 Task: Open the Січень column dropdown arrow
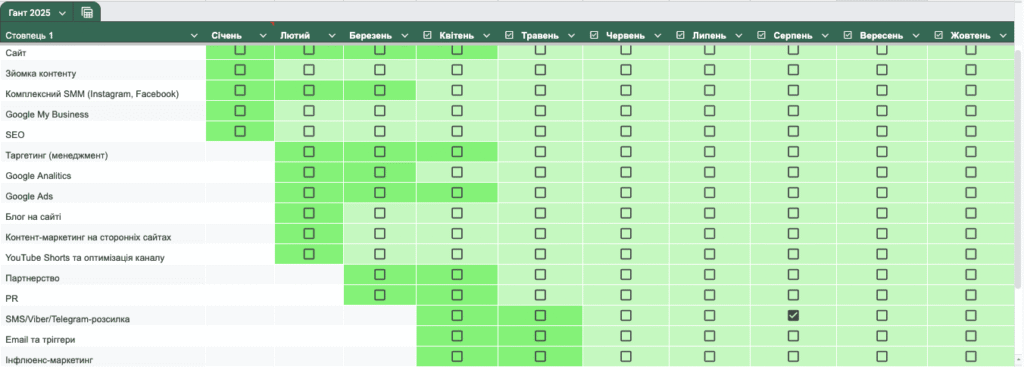pyautogui.click(x=263, y=35)
